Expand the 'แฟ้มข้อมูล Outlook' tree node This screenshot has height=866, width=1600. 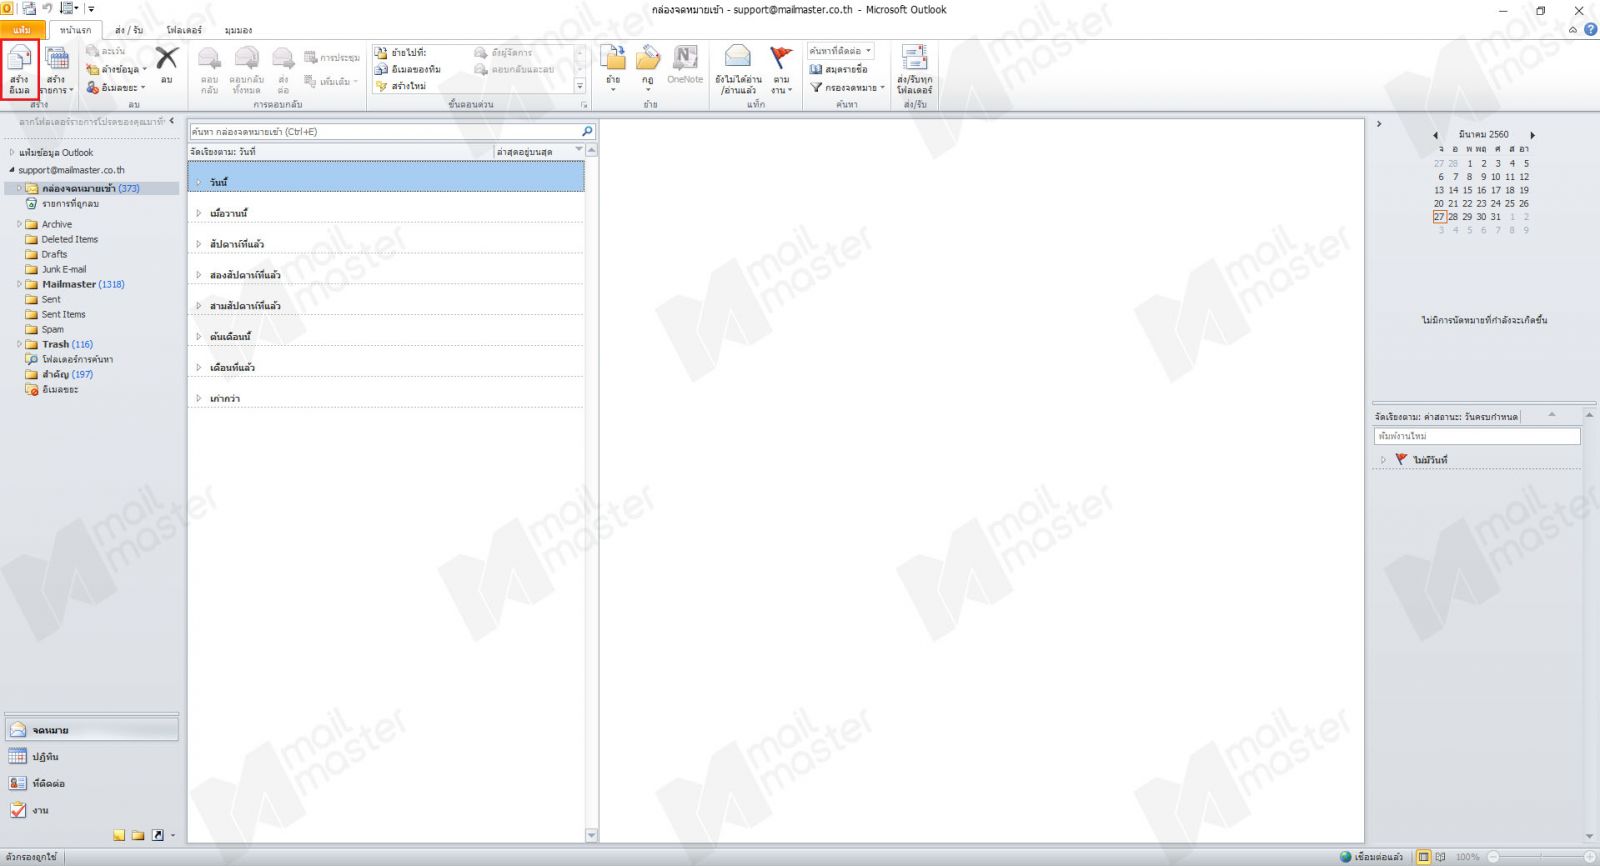pyautogui.click(x=12, y=153)
